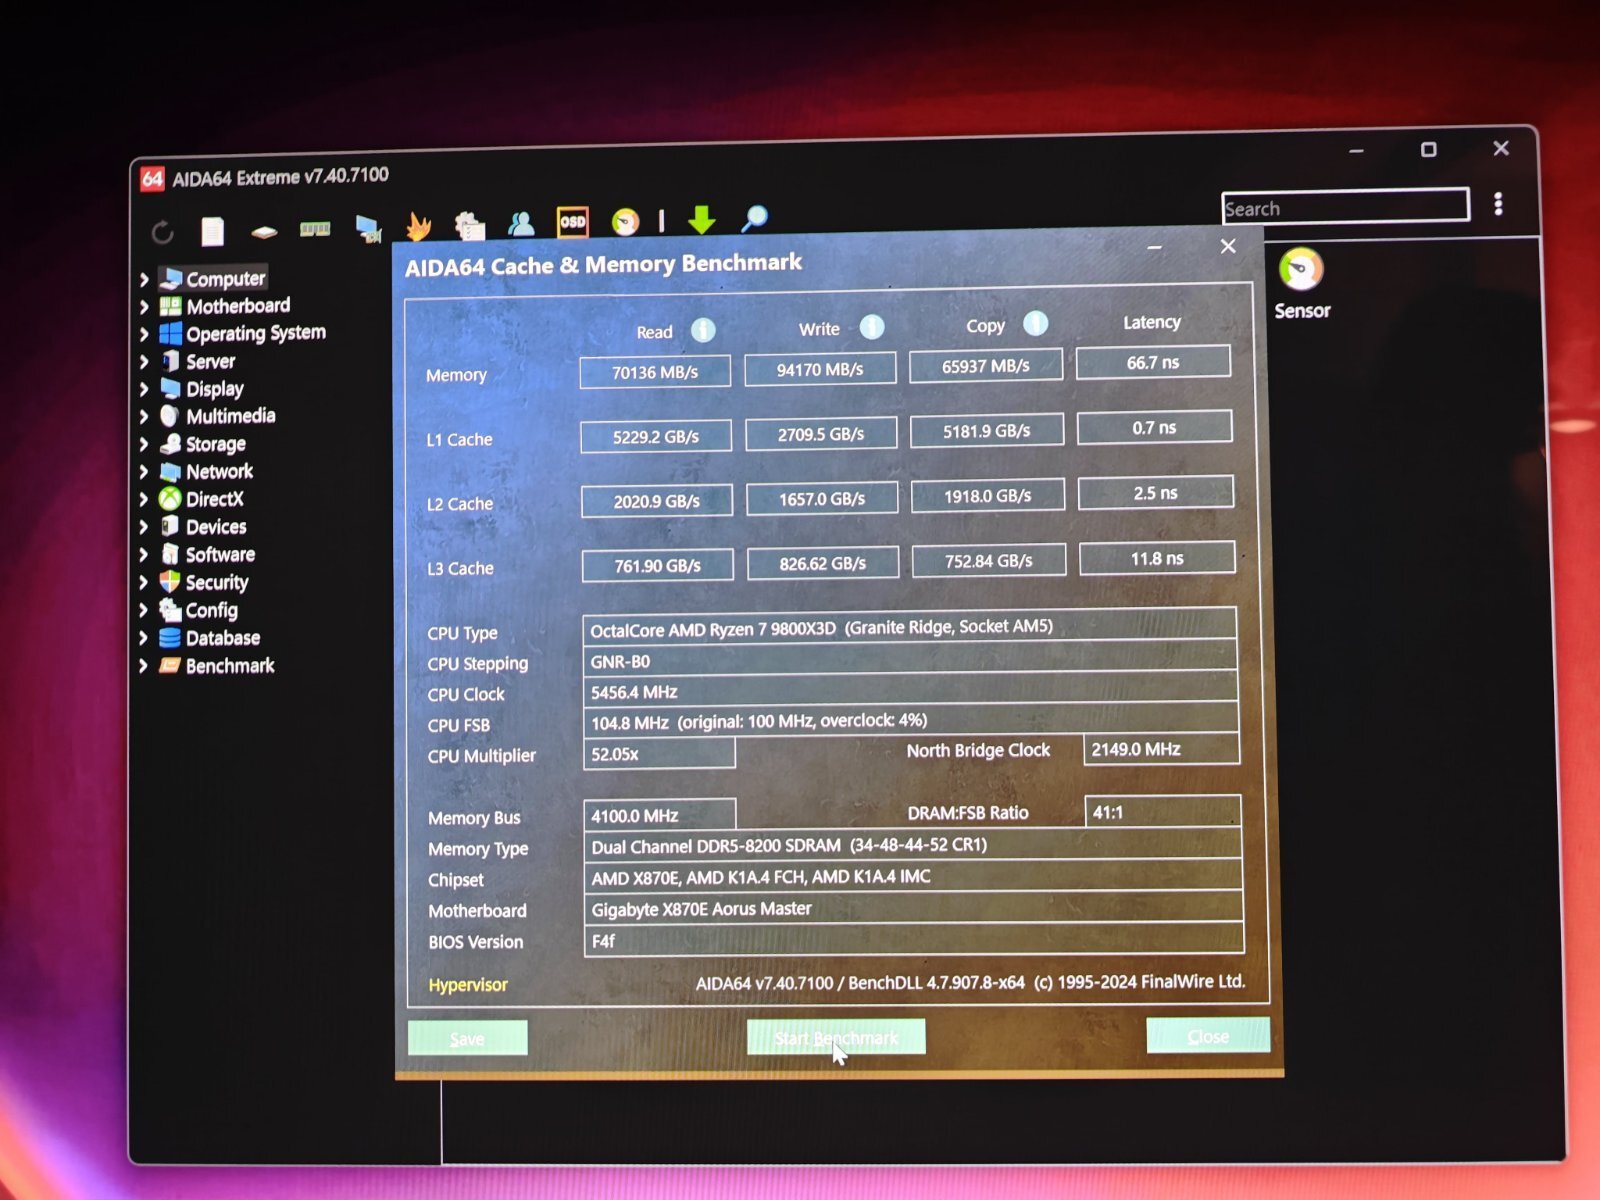This screenshot has width=1600, height=1200.
Task: Open the monitor diagnostics toolbar icon
Action: coord(368,229)
